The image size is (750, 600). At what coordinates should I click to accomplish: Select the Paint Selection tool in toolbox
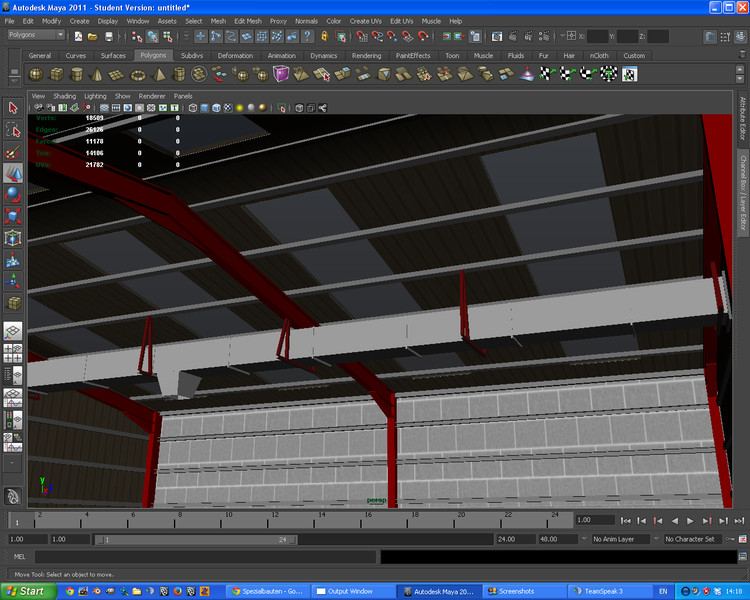coord(13,152)
